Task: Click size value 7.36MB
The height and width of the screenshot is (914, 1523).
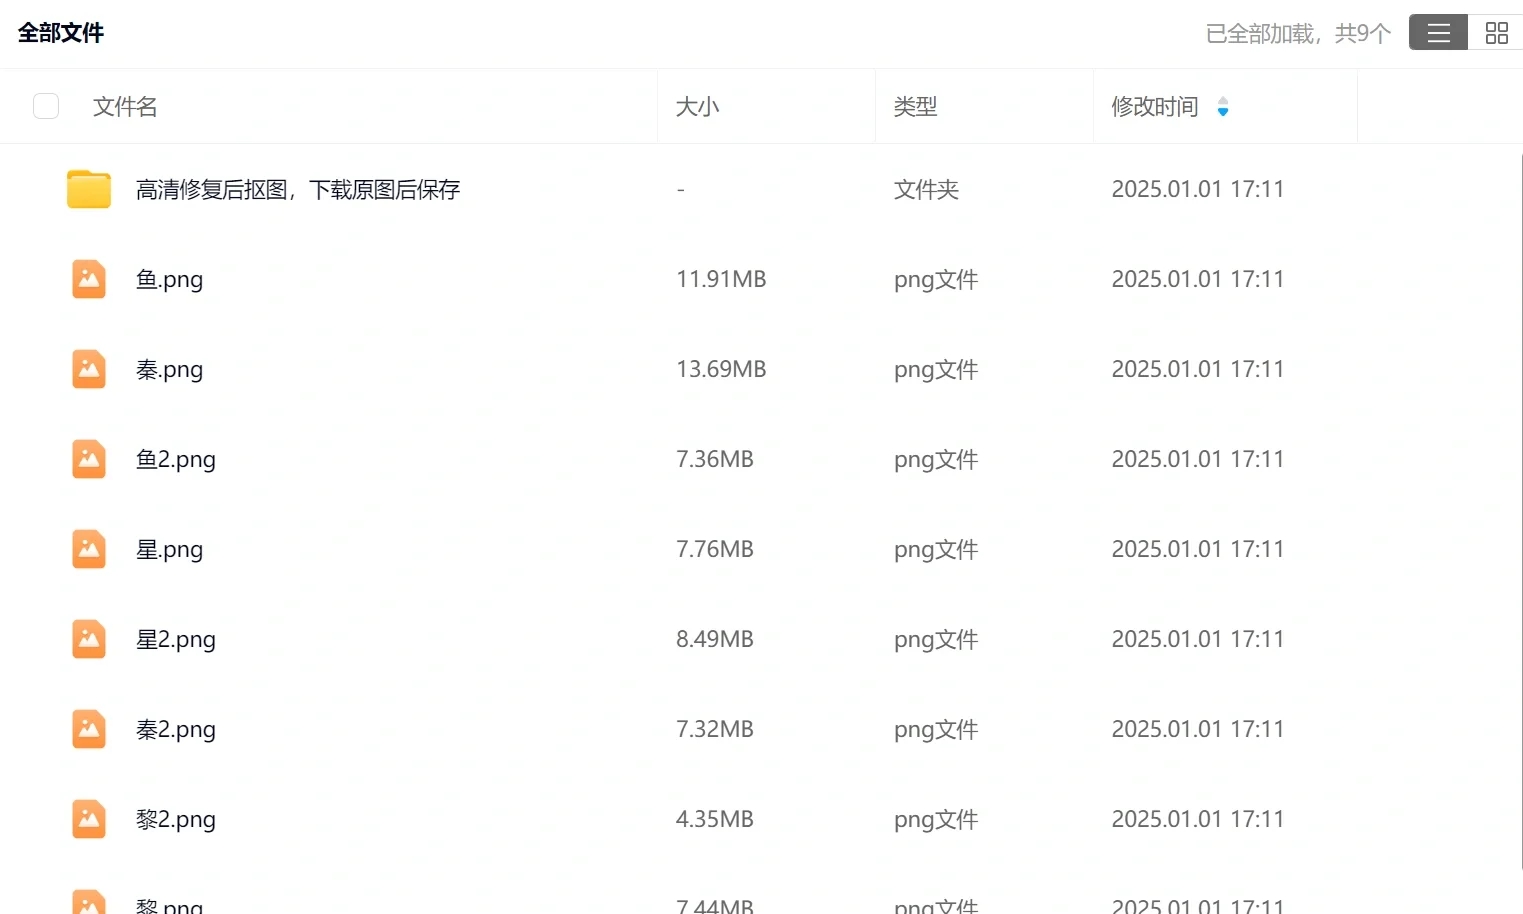Action: point(715,459)
